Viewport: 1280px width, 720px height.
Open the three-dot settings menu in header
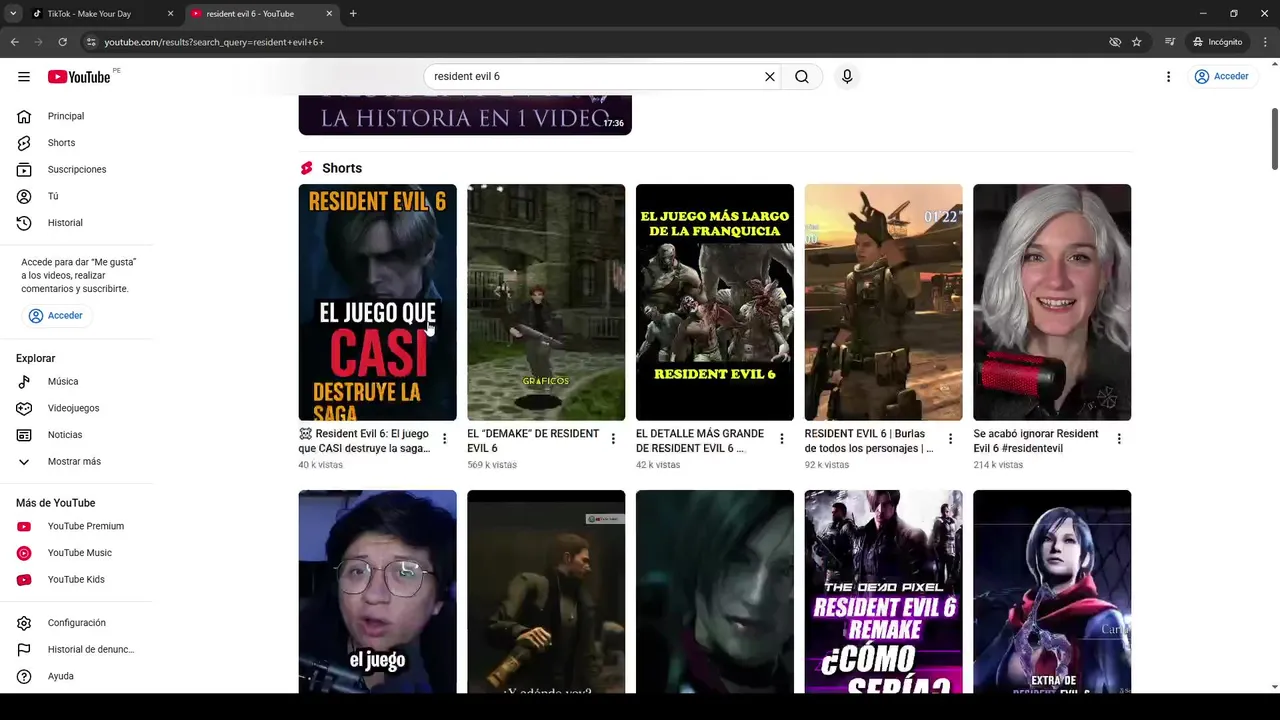click(1168, 76)
